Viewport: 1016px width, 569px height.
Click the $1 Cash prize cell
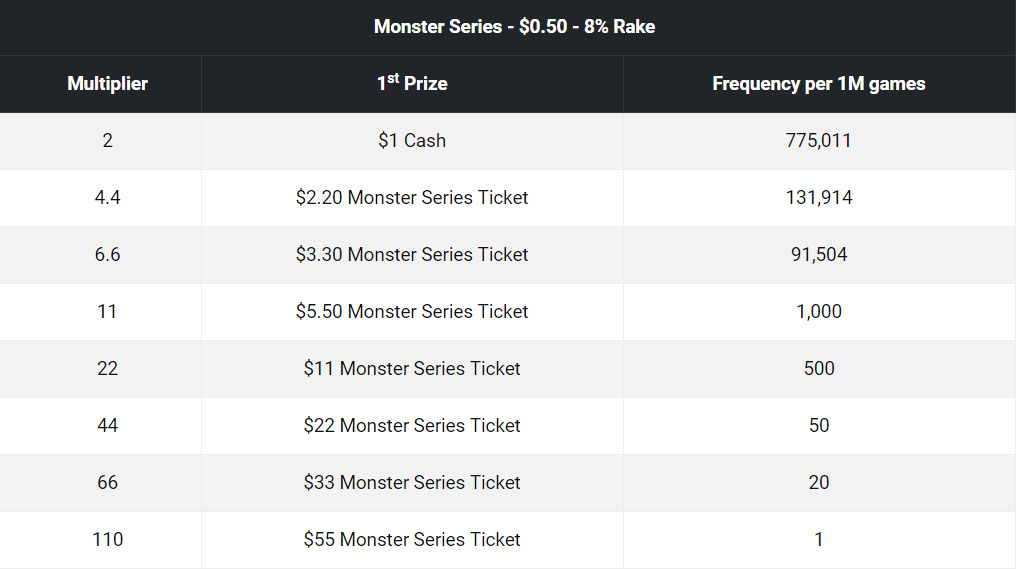coord(412,141)
